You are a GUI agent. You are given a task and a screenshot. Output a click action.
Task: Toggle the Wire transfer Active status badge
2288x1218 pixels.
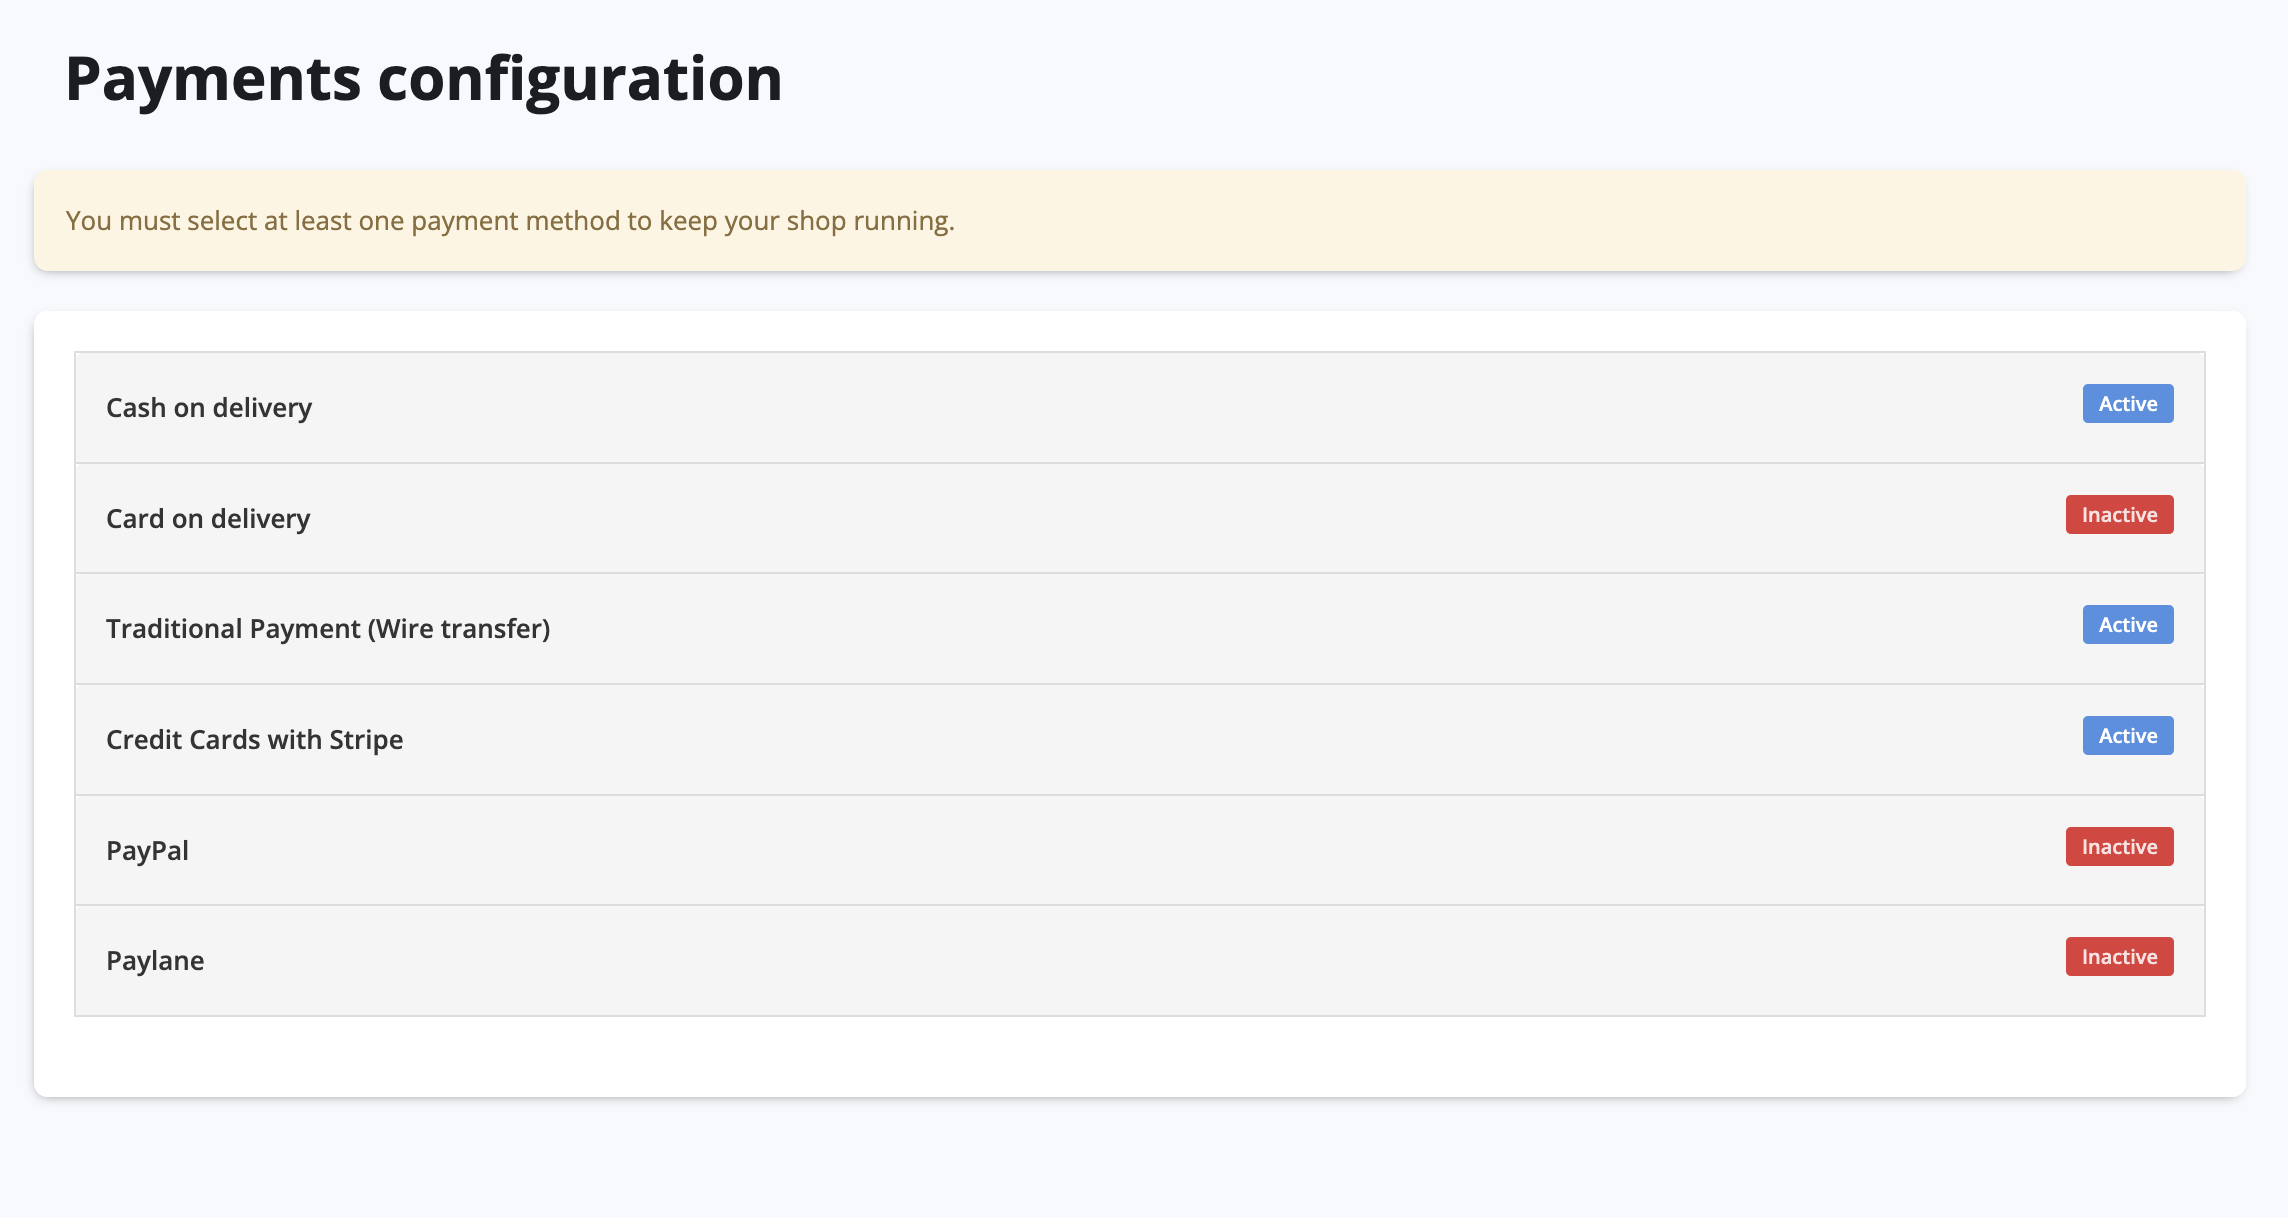click(2127, 625)
